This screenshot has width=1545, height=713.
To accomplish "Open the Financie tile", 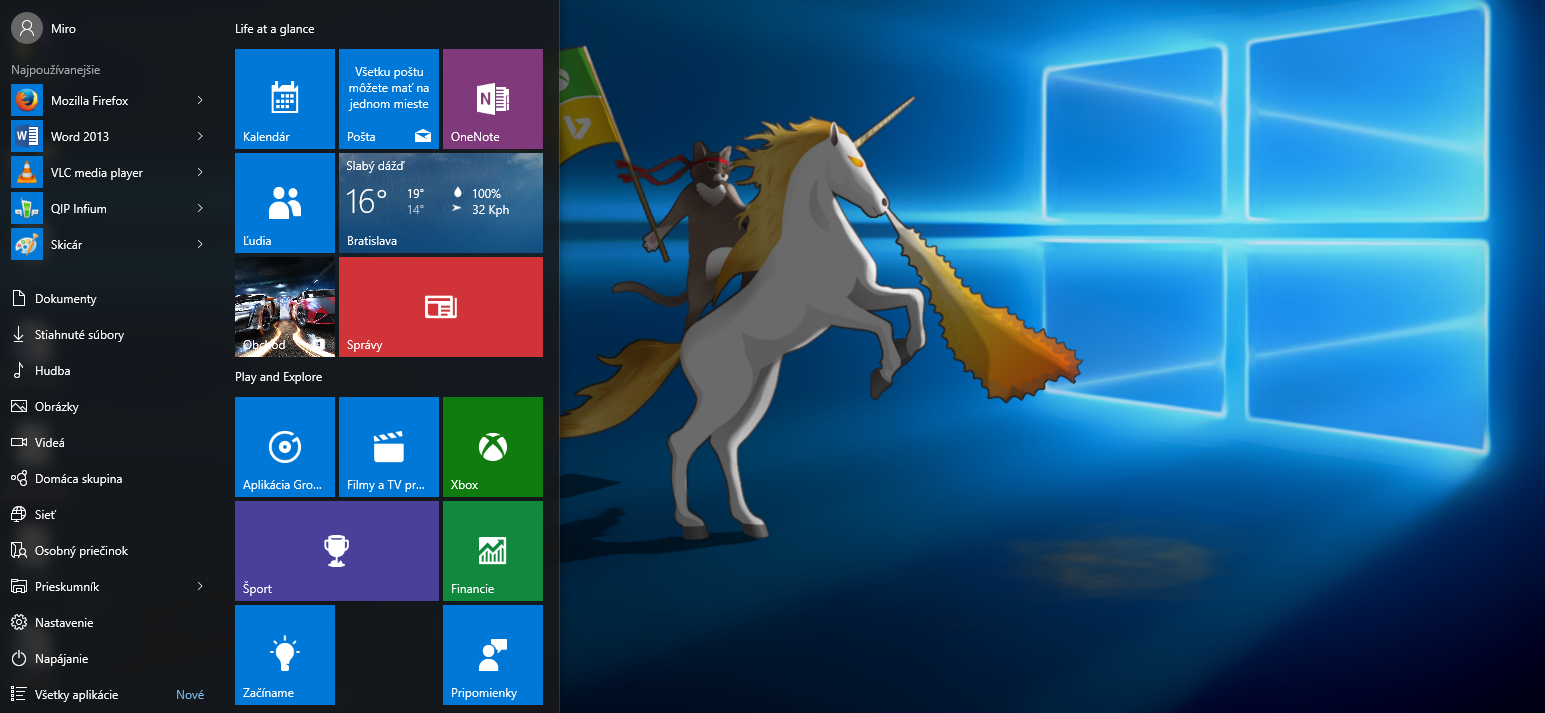I will [493, 551].
